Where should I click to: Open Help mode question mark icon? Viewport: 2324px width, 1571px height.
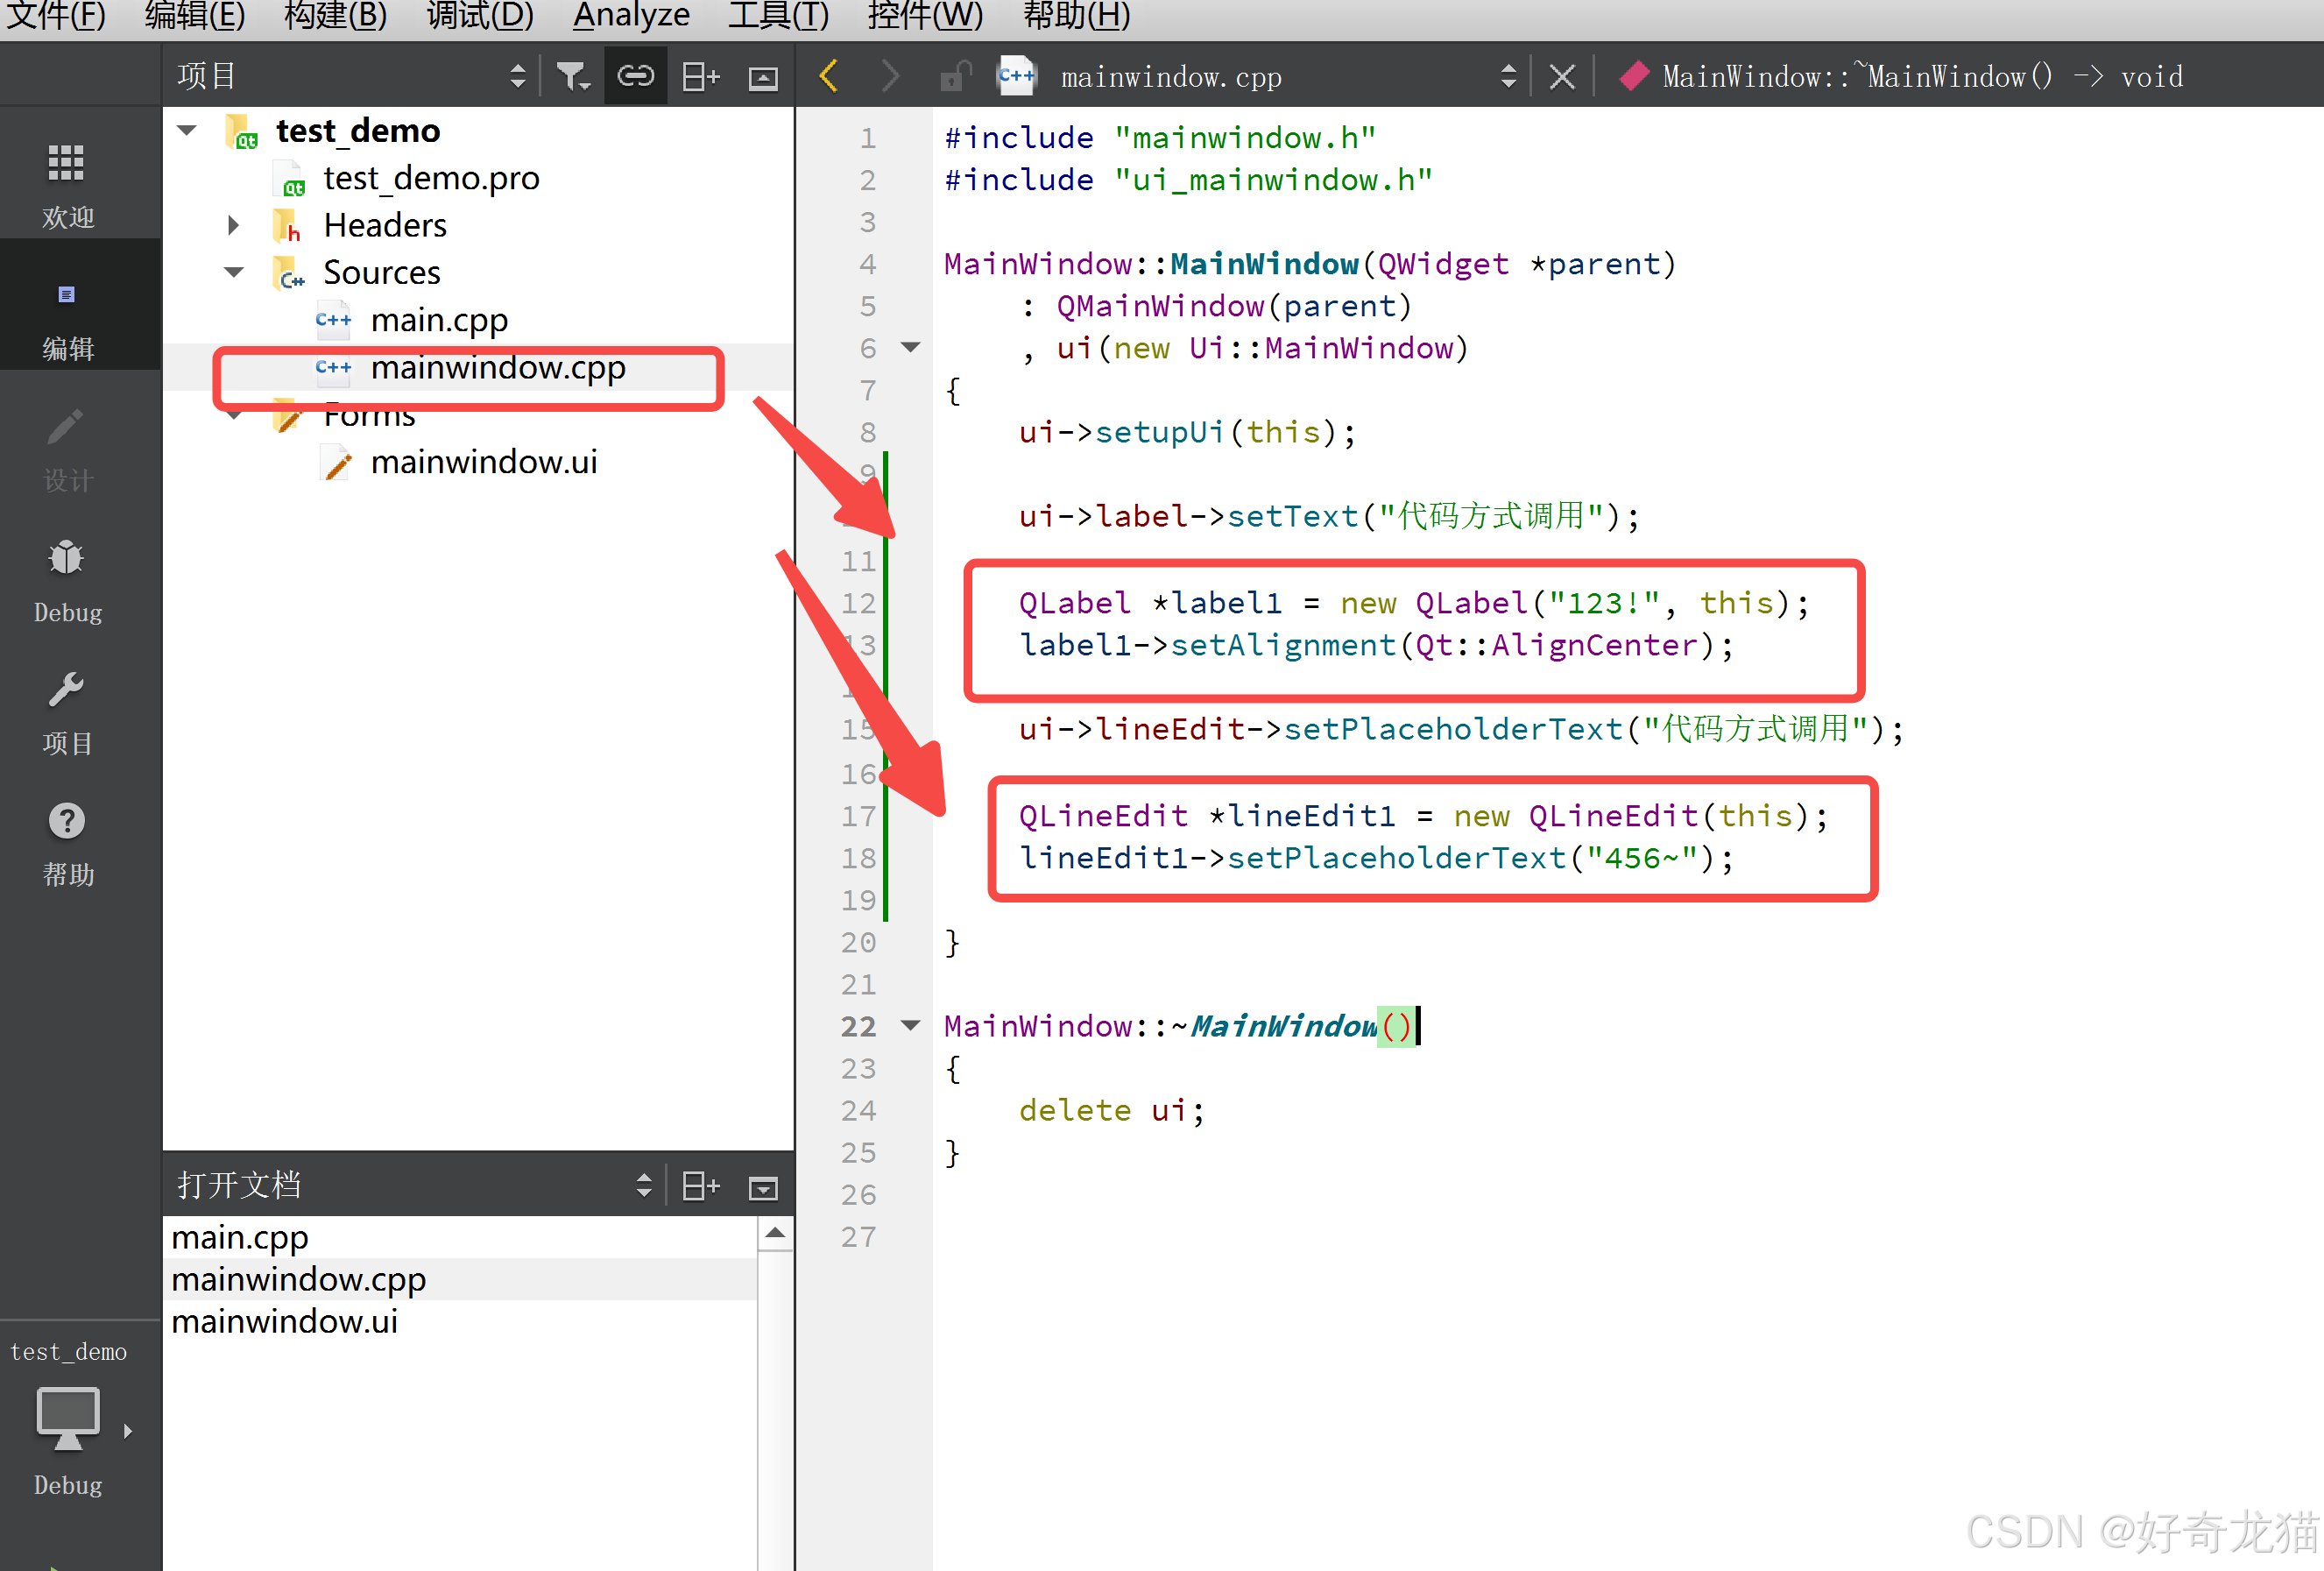click(x=66, y=820)
